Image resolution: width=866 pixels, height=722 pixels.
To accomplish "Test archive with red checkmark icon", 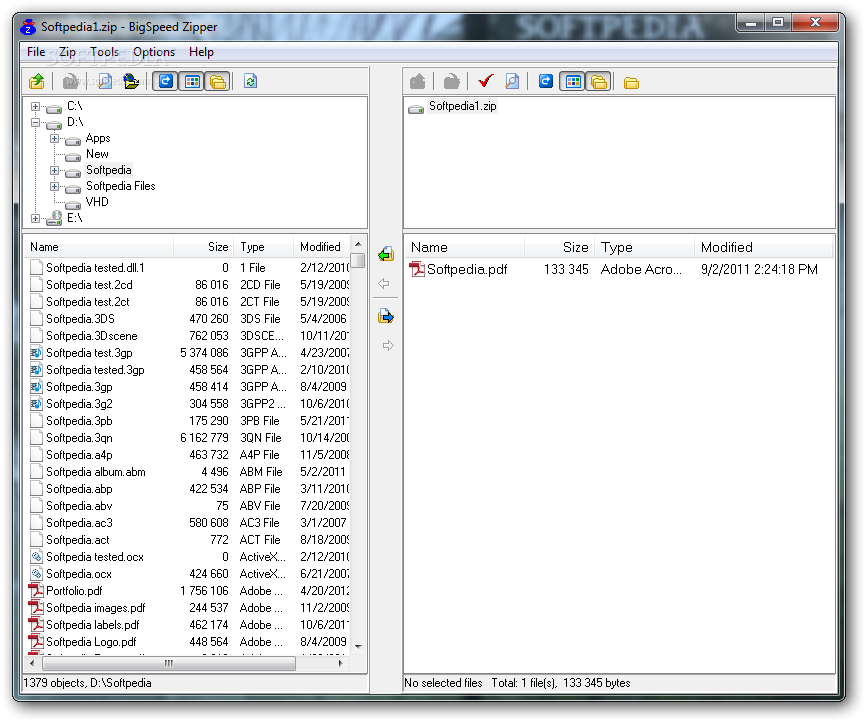I will coord(485,82).
